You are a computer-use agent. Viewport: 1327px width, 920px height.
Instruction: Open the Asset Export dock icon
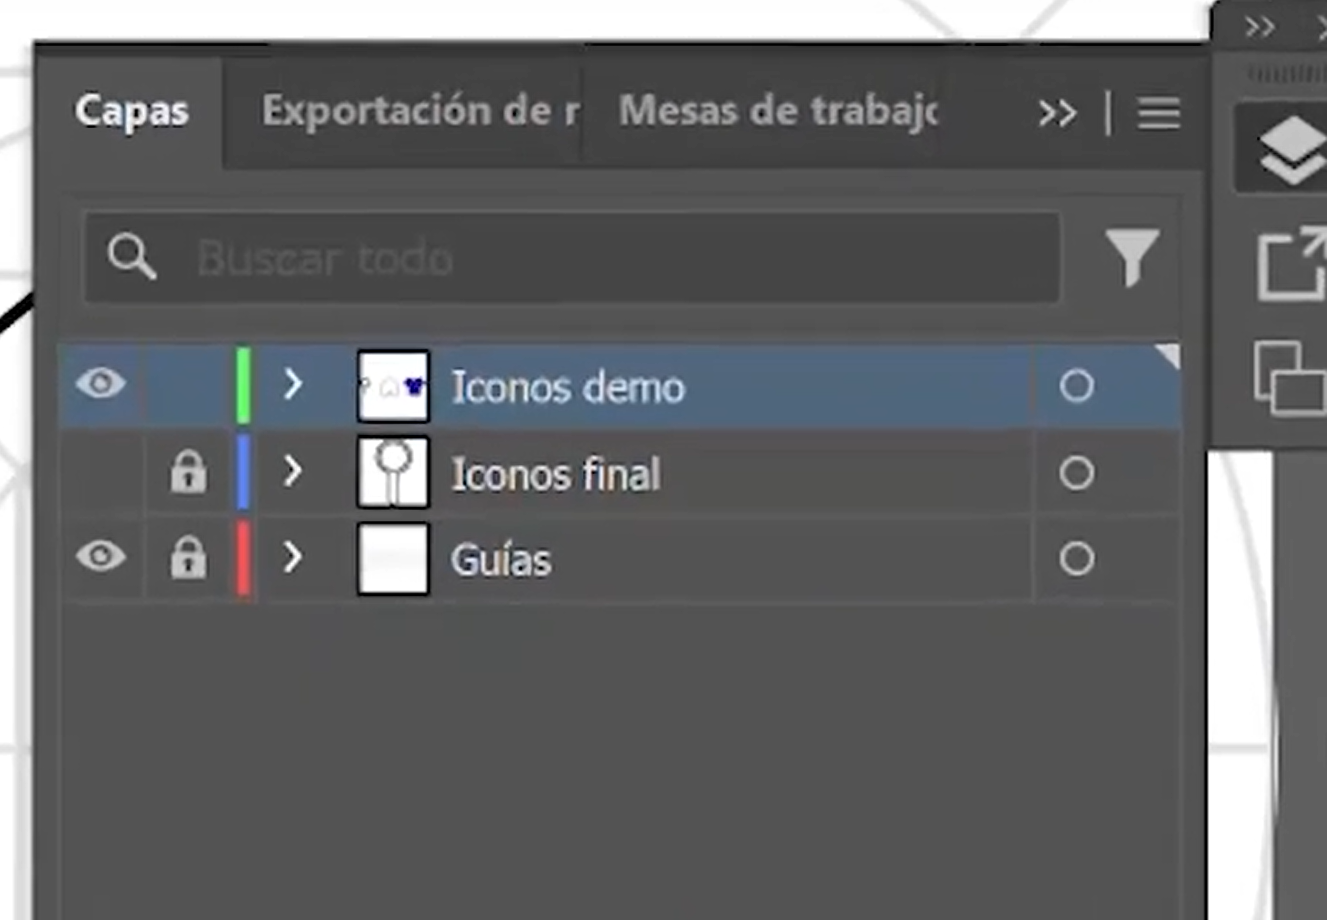[1290, 264]
